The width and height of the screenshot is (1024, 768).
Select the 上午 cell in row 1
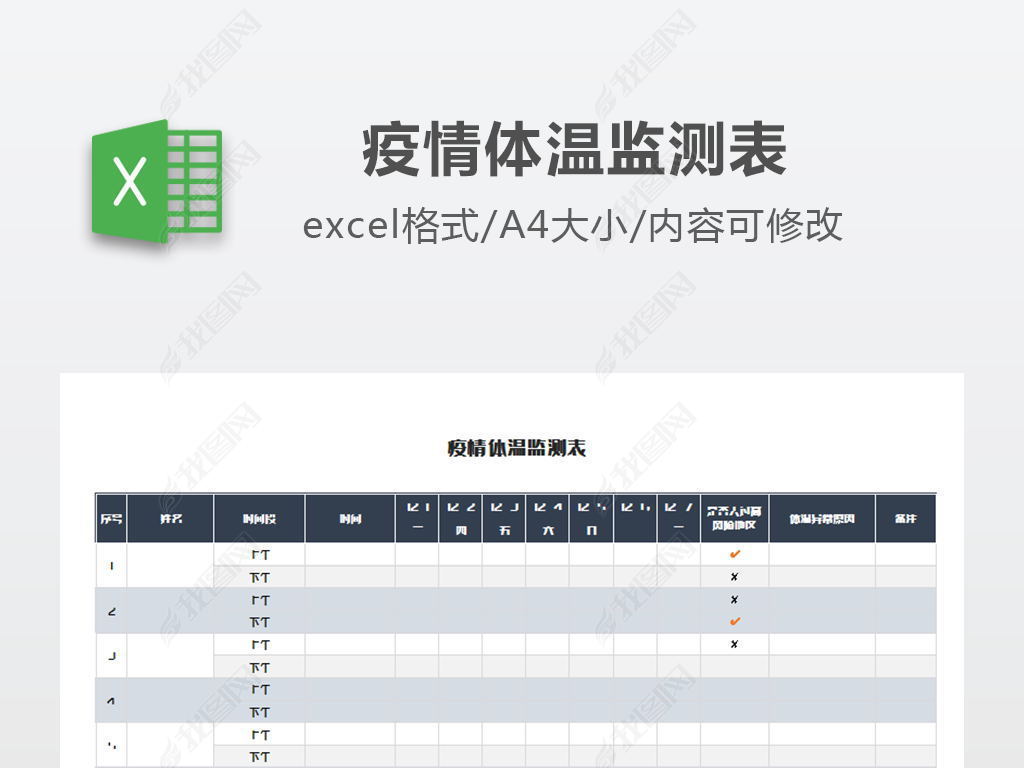click(259, 554)
